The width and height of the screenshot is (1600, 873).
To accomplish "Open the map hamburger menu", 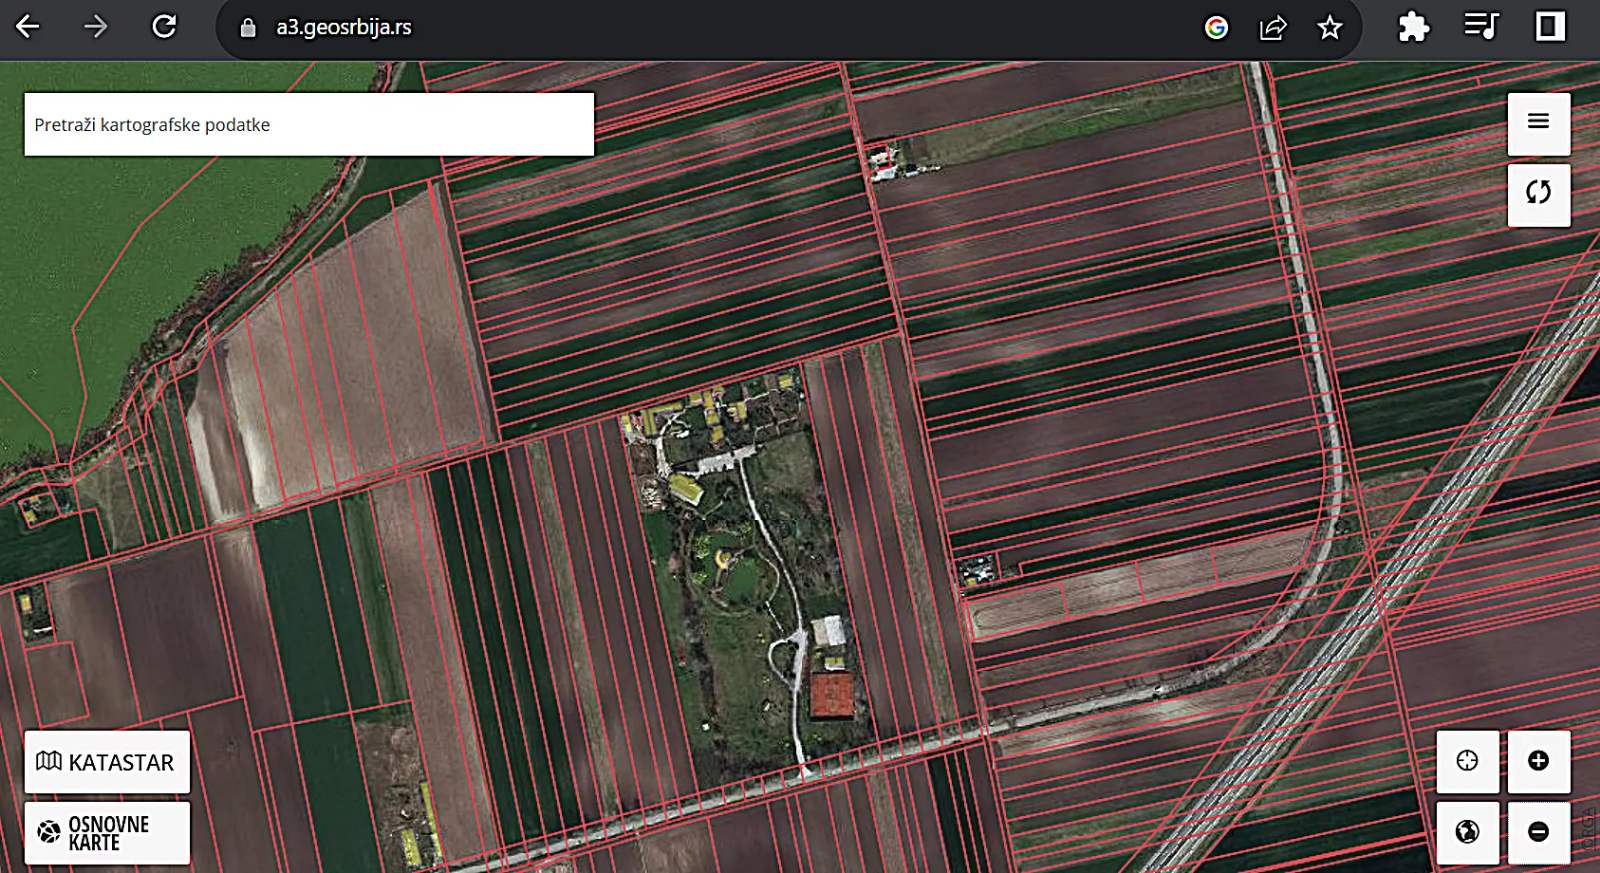I will [x=1538, y=122].
